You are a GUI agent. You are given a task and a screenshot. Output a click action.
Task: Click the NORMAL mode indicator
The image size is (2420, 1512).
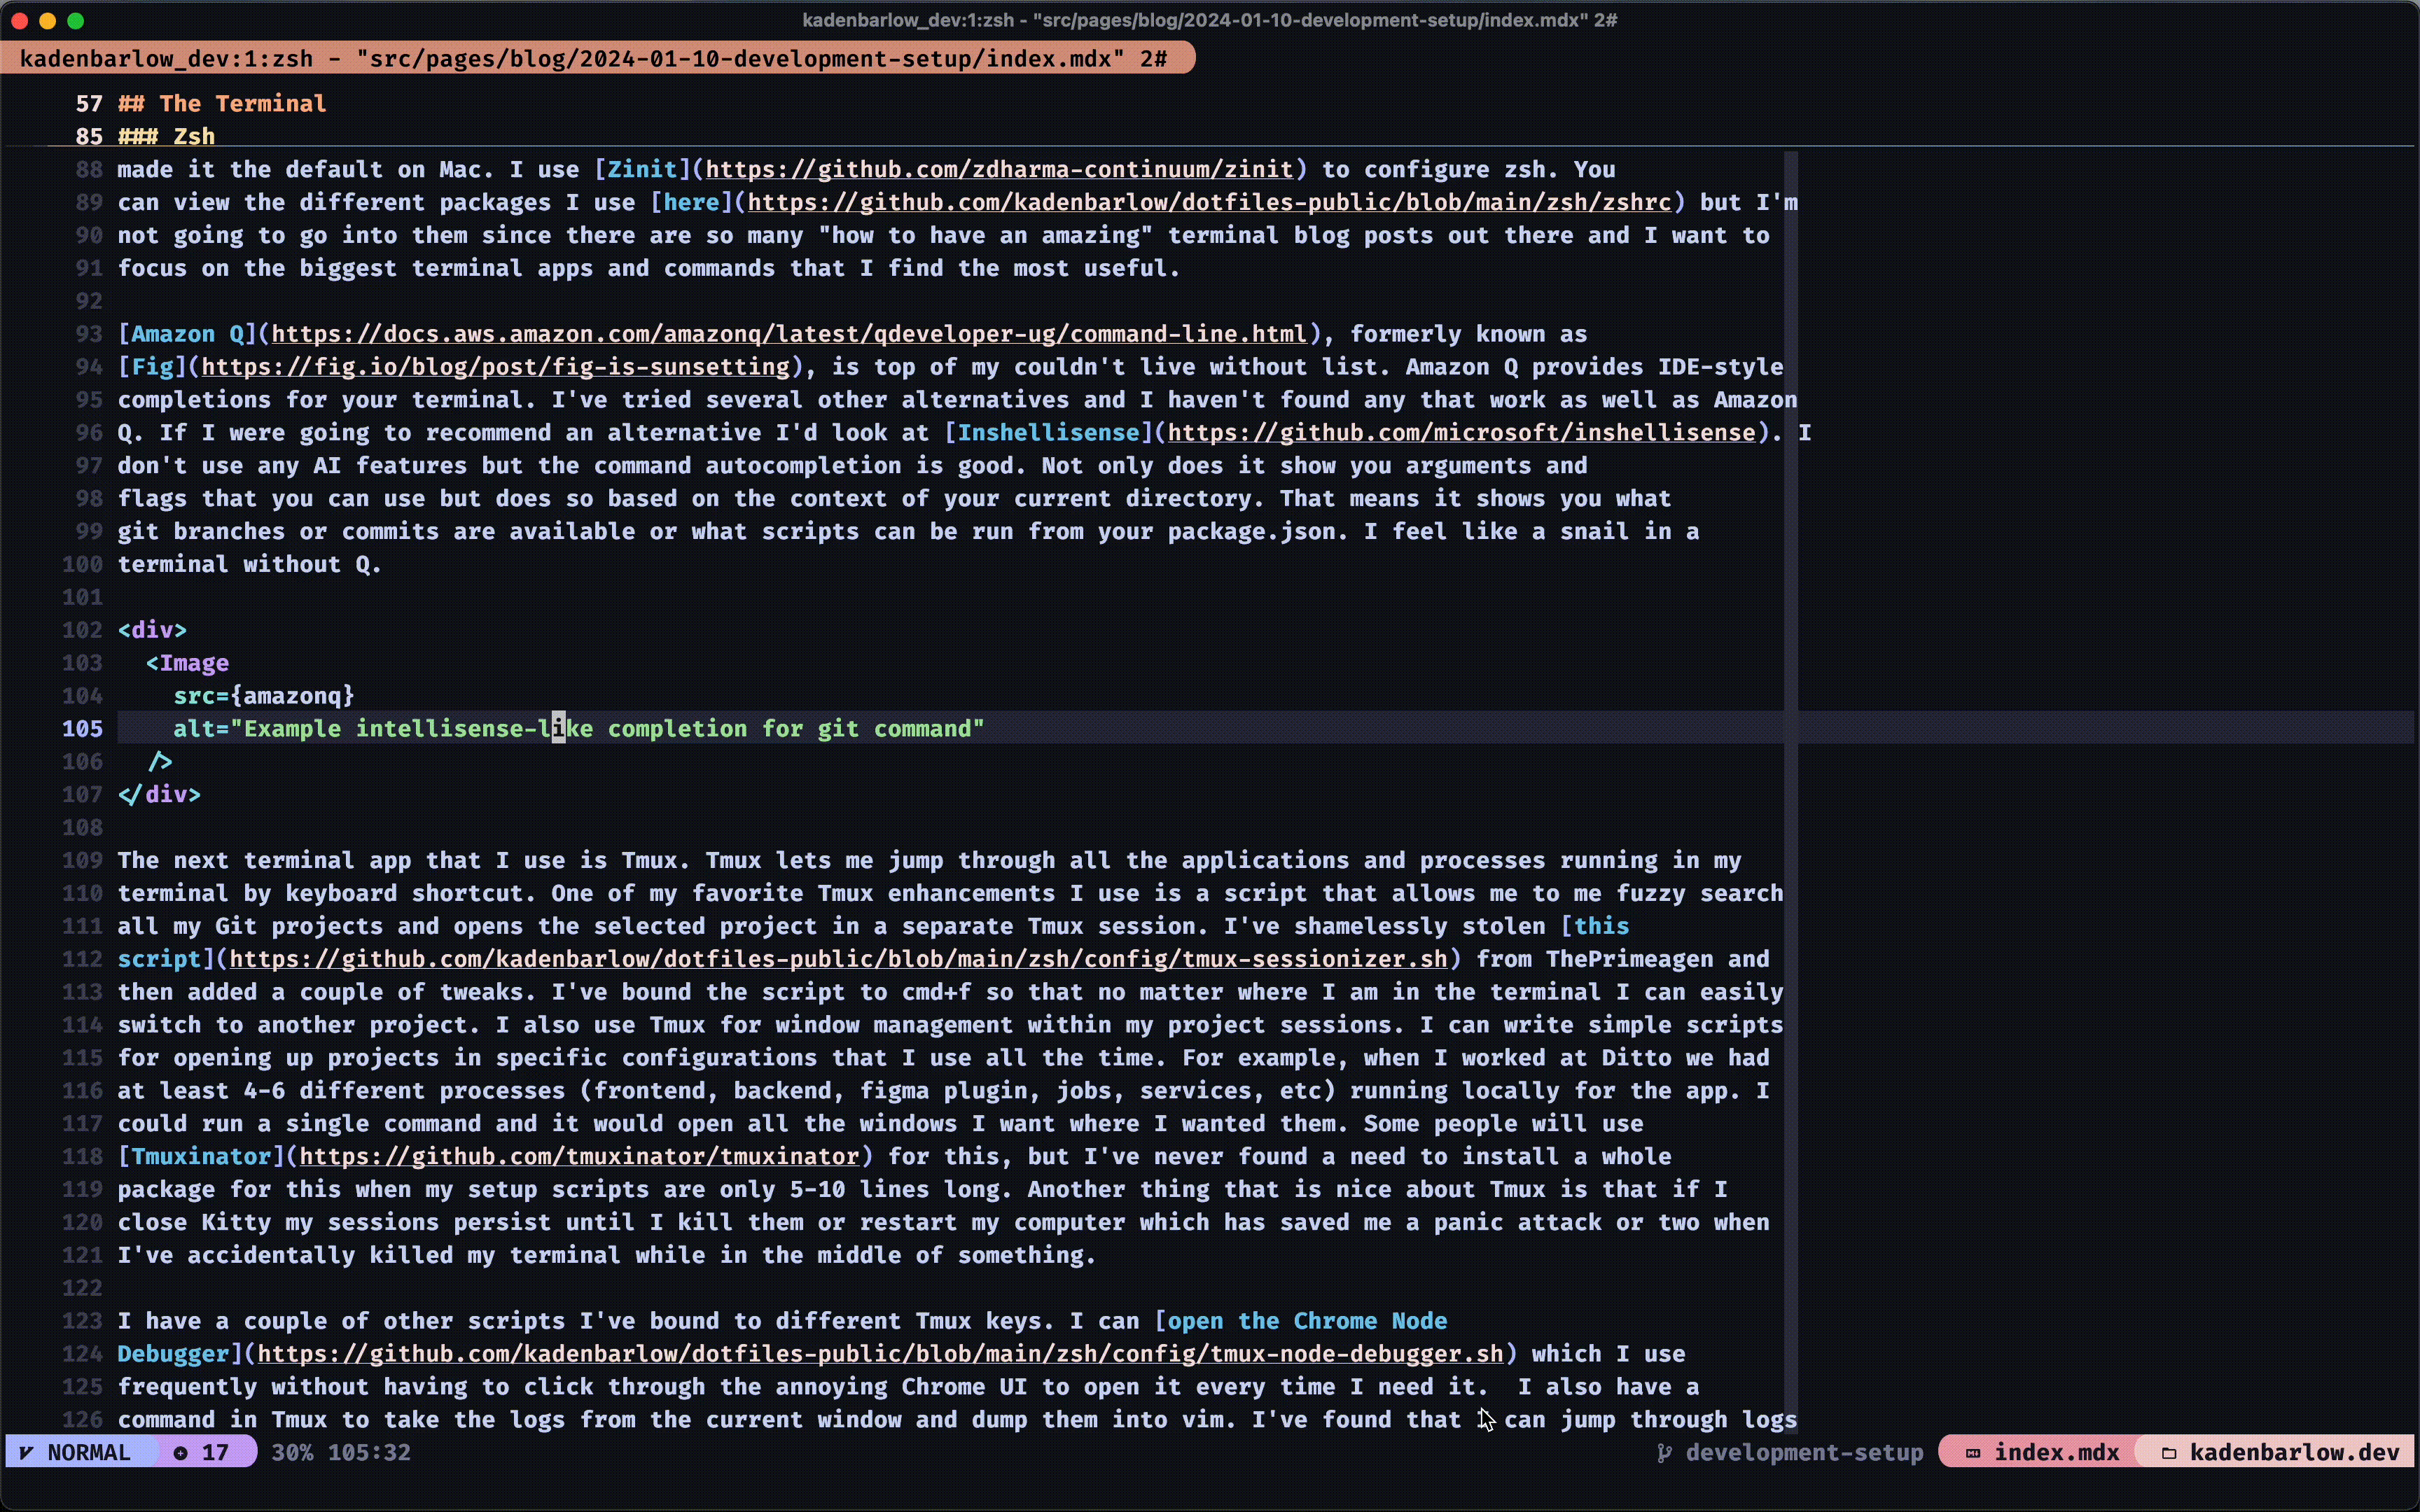tap(88, 1452)
